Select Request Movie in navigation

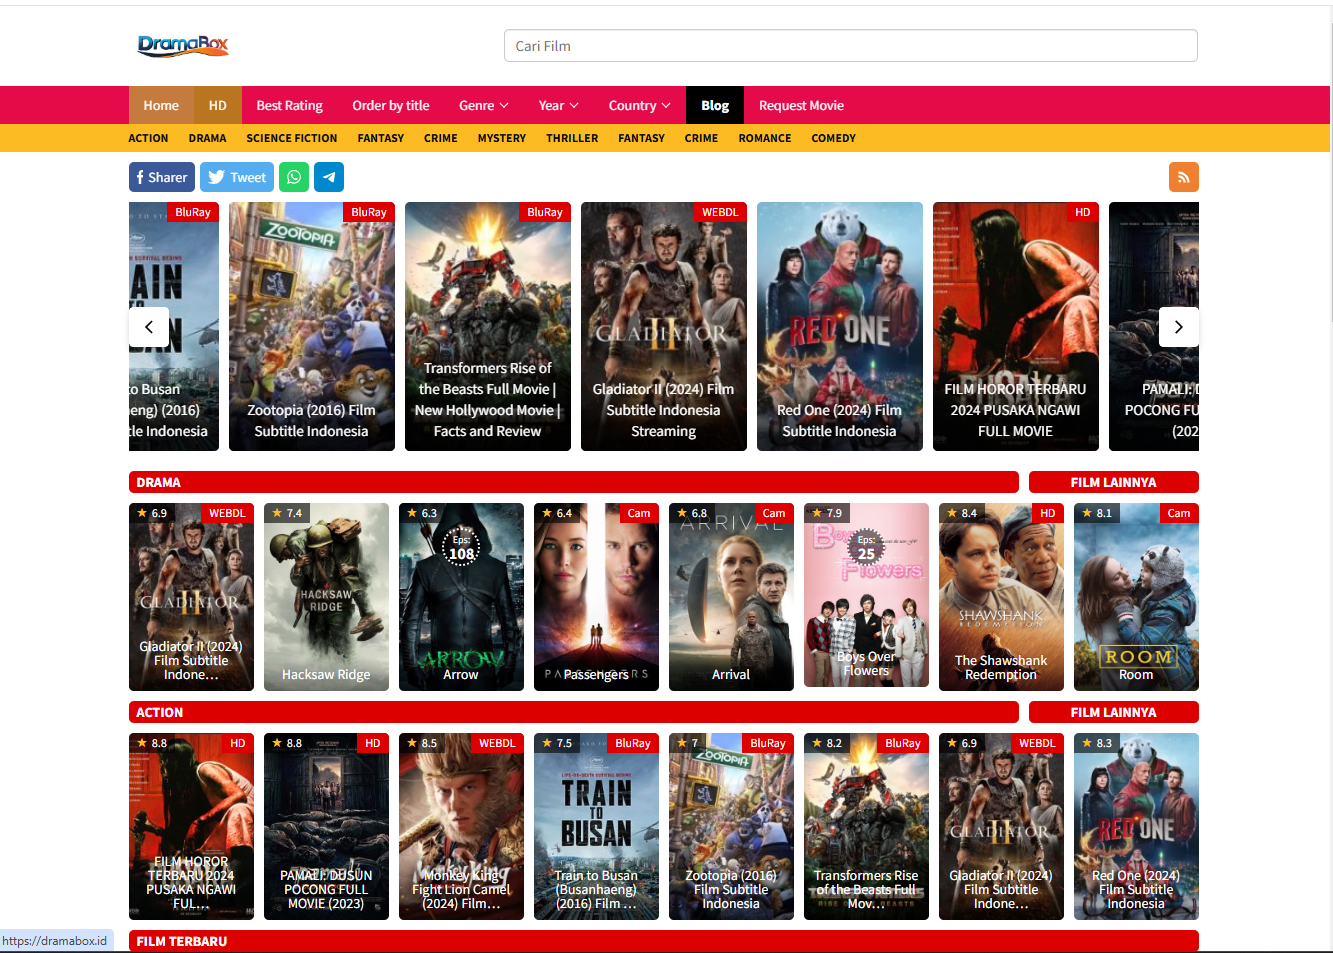pyautogui.click(x=801, y=106)
